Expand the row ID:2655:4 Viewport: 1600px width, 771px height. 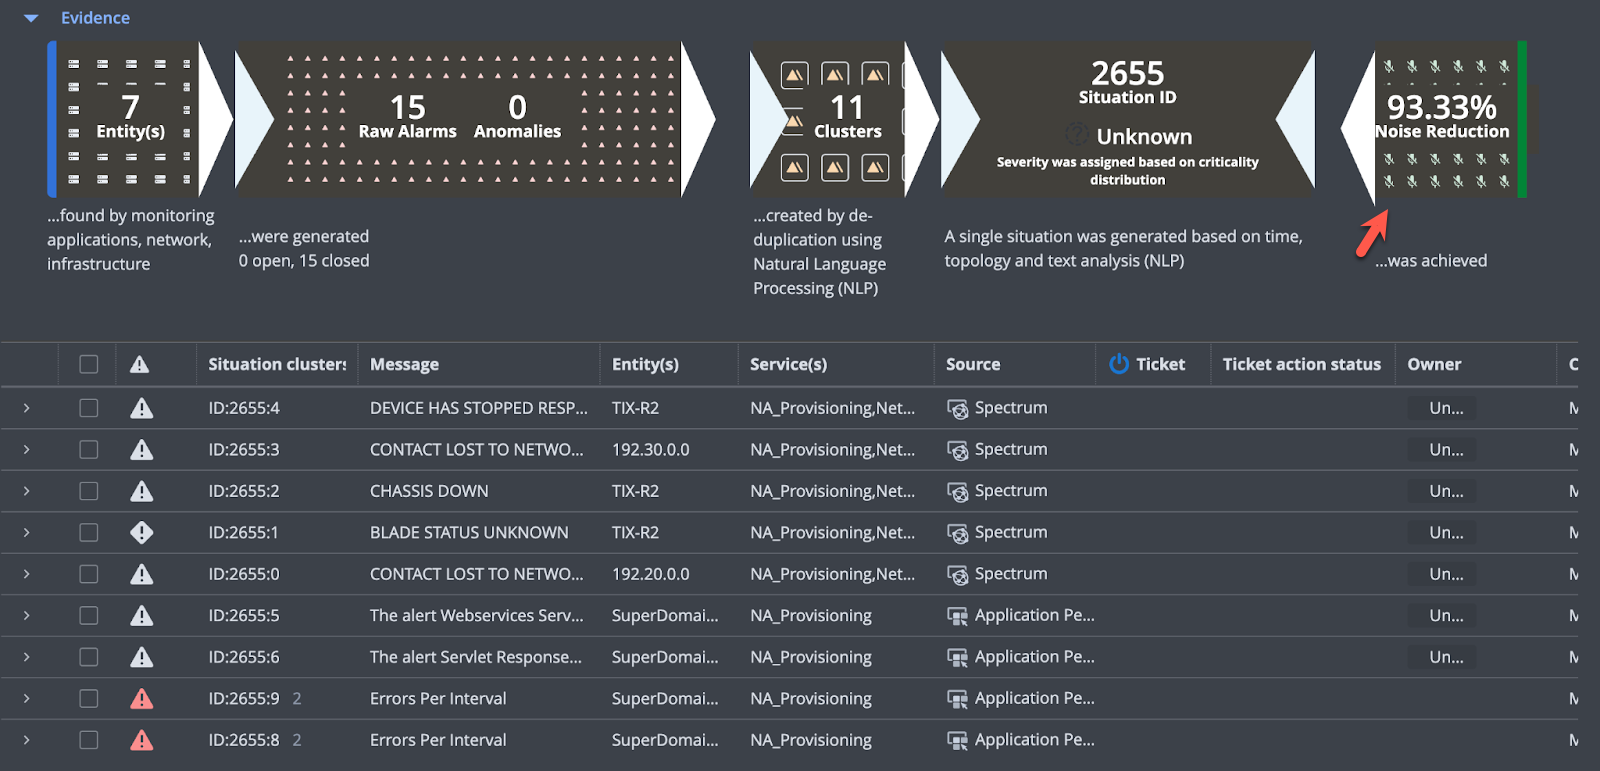coord(26,408)
